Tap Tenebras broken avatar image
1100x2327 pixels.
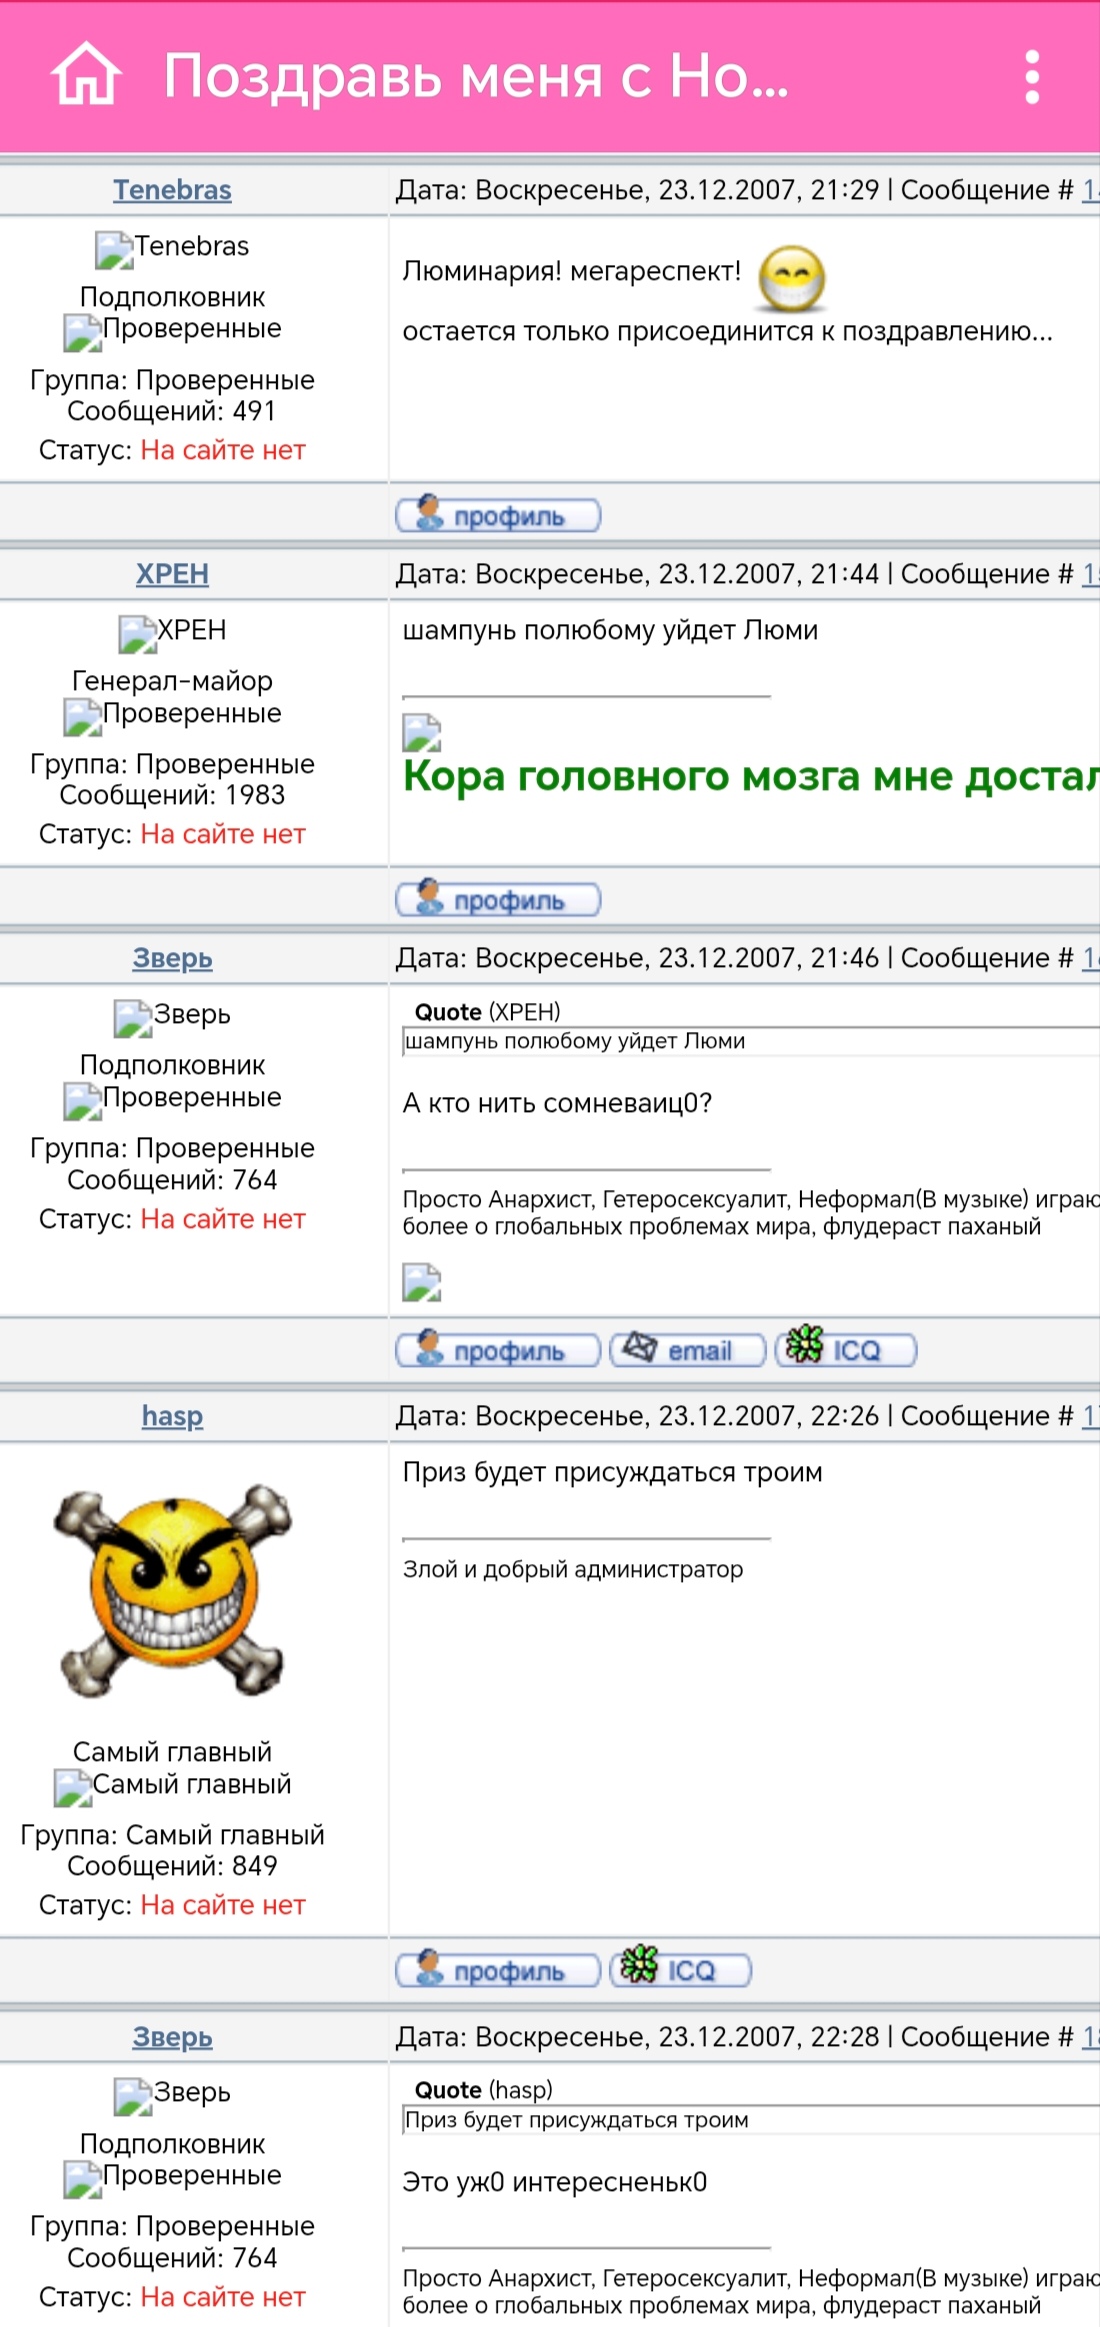(x=114, y=250)
